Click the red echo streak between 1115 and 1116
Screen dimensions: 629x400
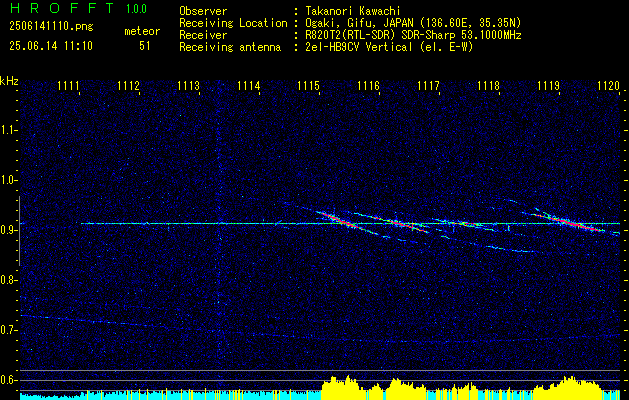pyautogui.click(x=339, y=219)
